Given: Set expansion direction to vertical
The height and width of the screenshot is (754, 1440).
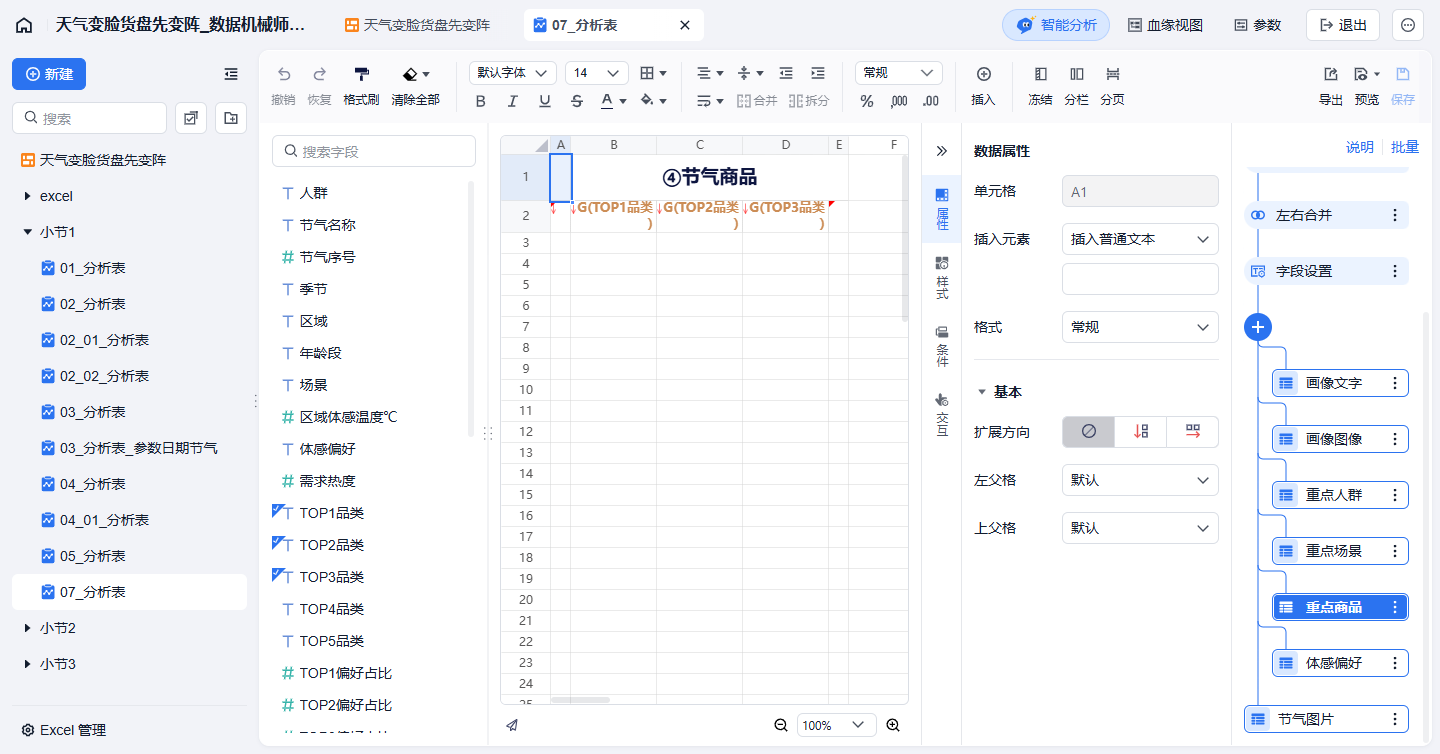Looking at the screenshot, I should pos(1141,431).
